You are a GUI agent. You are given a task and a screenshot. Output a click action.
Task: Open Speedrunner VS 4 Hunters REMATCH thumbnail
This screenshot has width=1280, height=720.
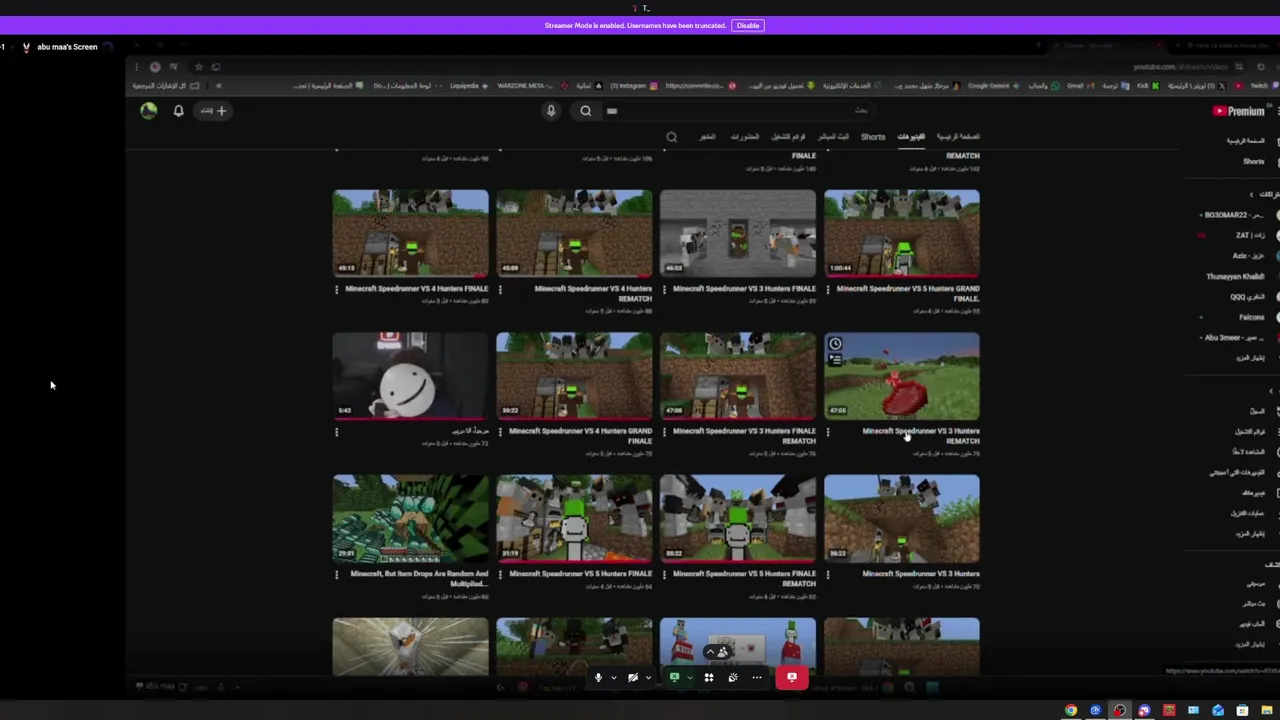(574, 233)
